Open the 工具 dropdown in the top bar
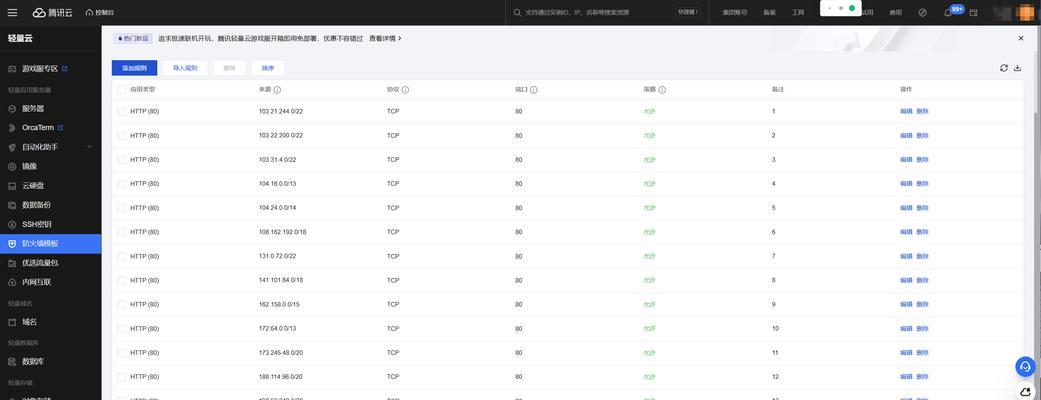Screen dimensions: 1041x400 tap(798, 12)
